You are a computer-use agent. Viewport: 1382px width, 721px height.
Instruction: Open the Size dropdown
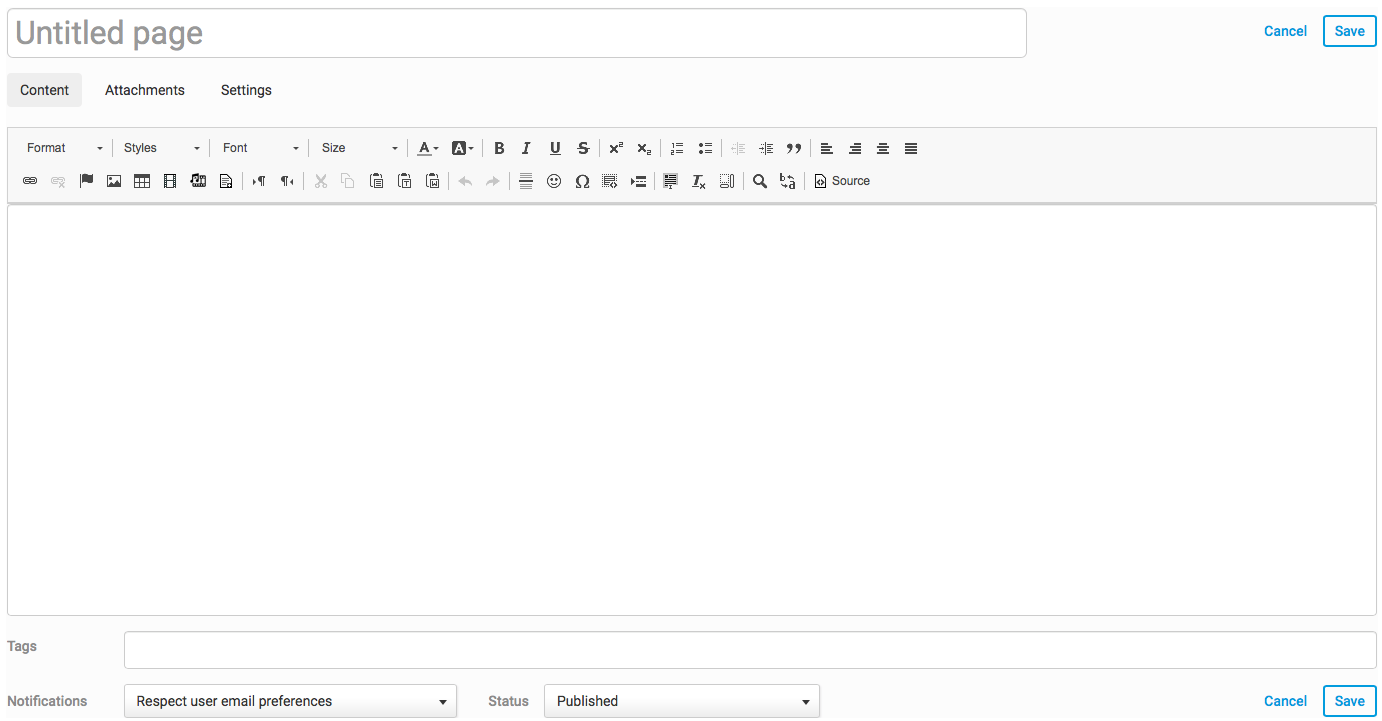click(x=359, y=148)
